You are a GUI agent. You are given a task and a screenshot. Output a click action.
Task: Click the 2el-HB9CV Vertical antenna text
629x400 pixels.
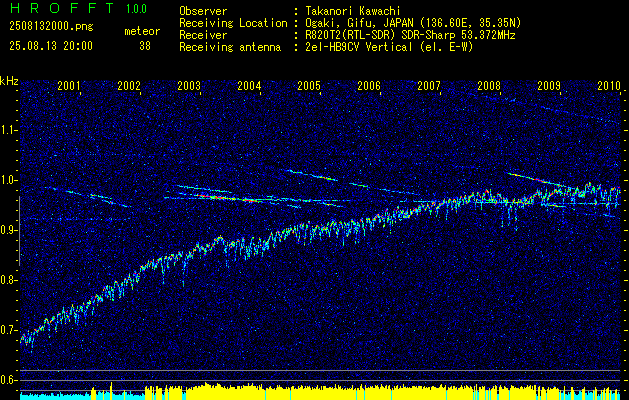pos(387,47)
